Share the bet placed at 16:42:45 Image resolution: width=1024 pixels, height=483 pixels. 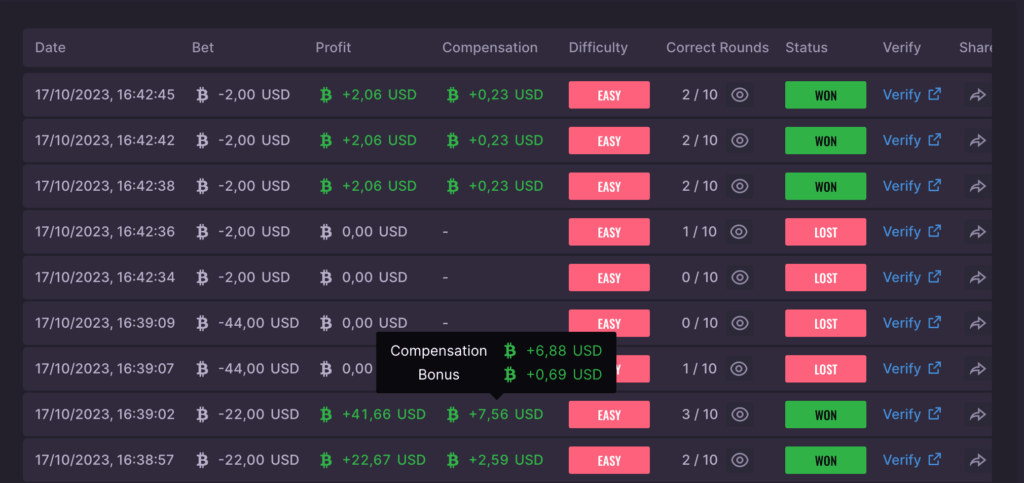coord(977,95)
